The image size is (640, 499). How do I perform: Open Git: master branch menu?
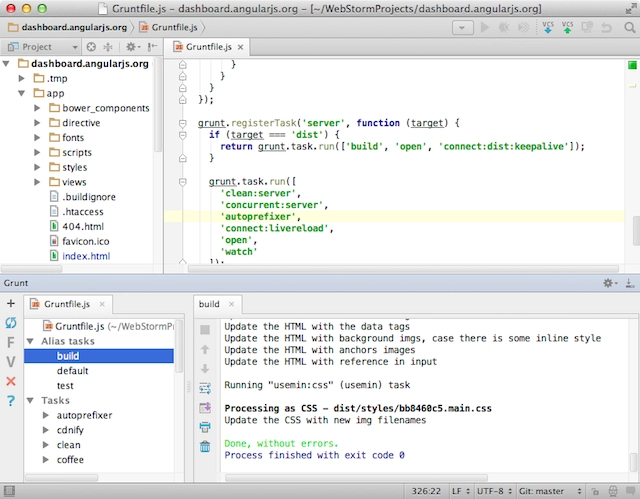pos(549,491)
